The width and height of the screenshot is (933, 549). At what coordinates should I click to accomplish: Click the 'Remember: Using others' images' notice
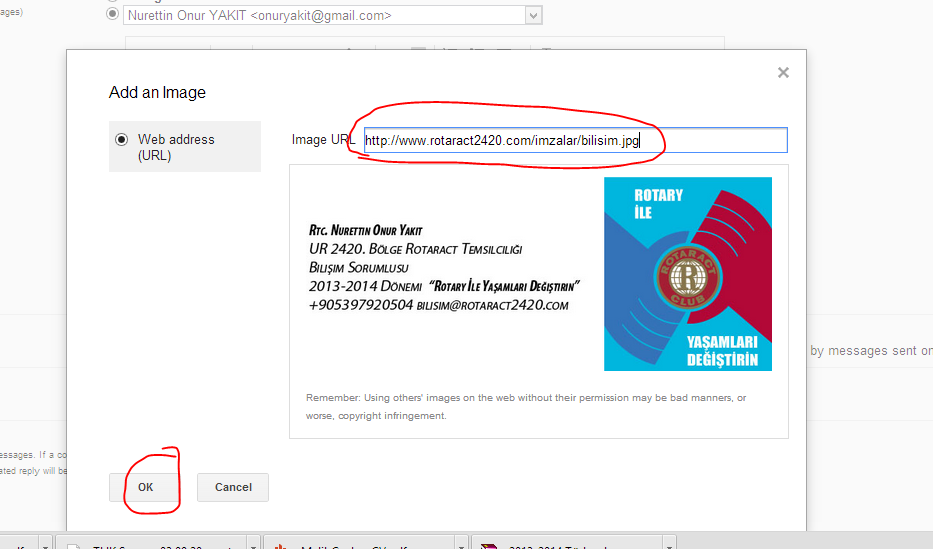[x=526, y=407]
